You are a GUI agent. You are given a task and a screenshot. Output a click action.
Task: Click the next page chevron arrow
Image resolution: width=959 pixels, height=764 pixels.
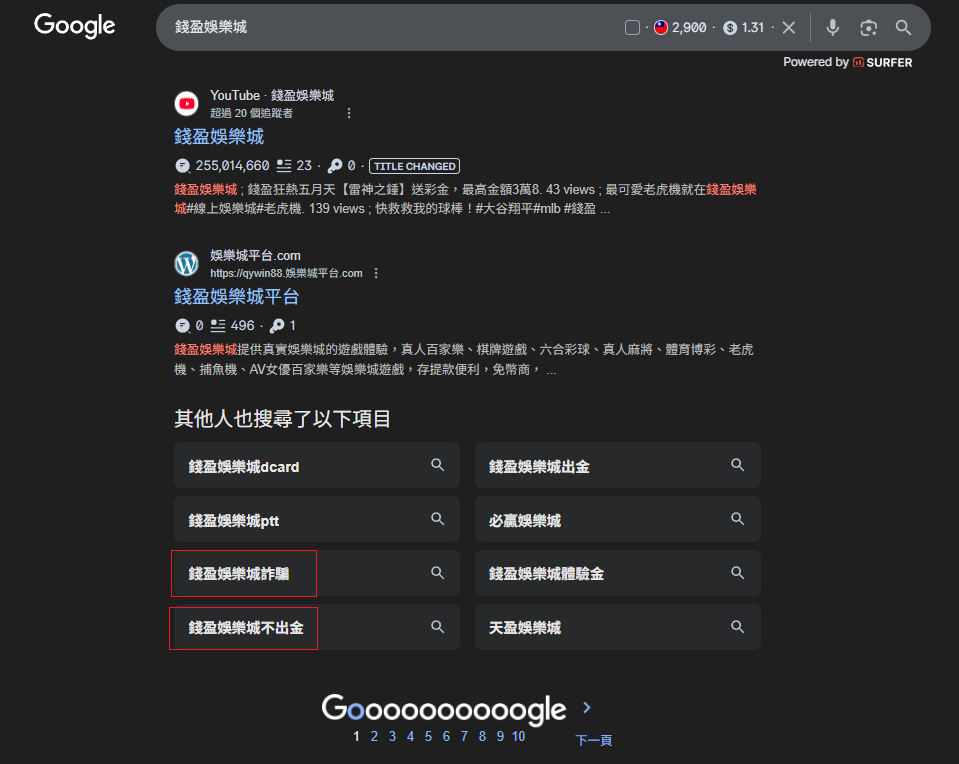(x=587, y=708)
